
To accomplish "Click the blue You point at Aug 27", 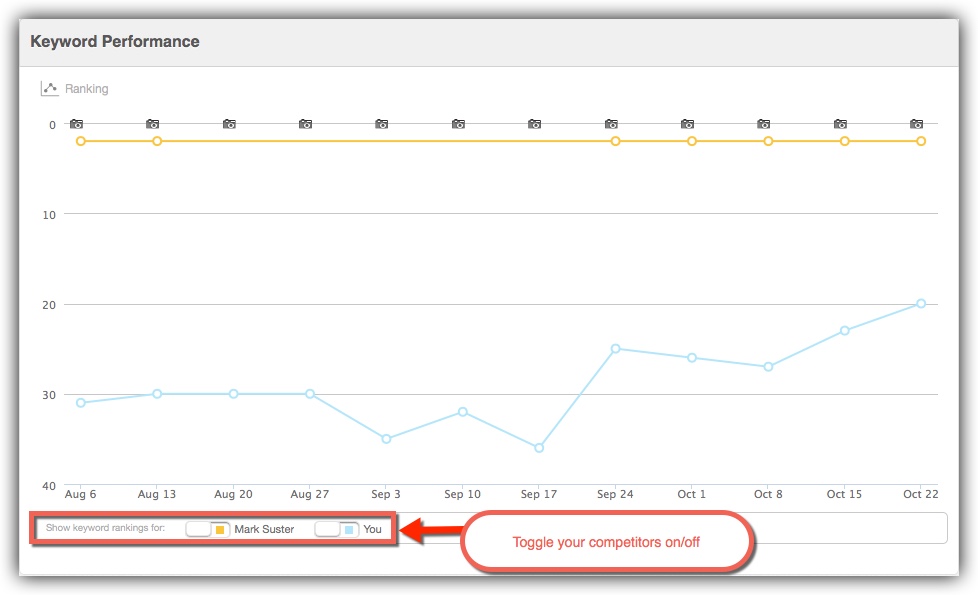I will (x=310, y=394).
